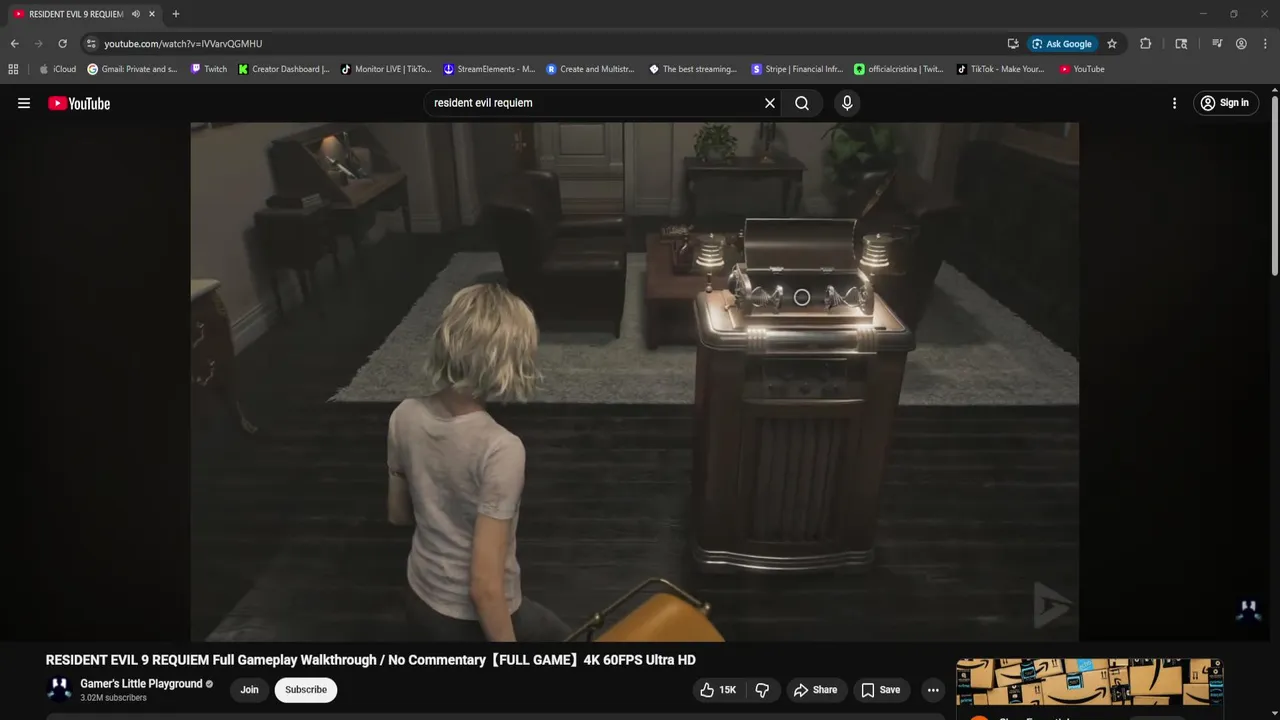Click the magnifier search button
The height and width of the screenshot is (720, 1280).
coord(802,103)
